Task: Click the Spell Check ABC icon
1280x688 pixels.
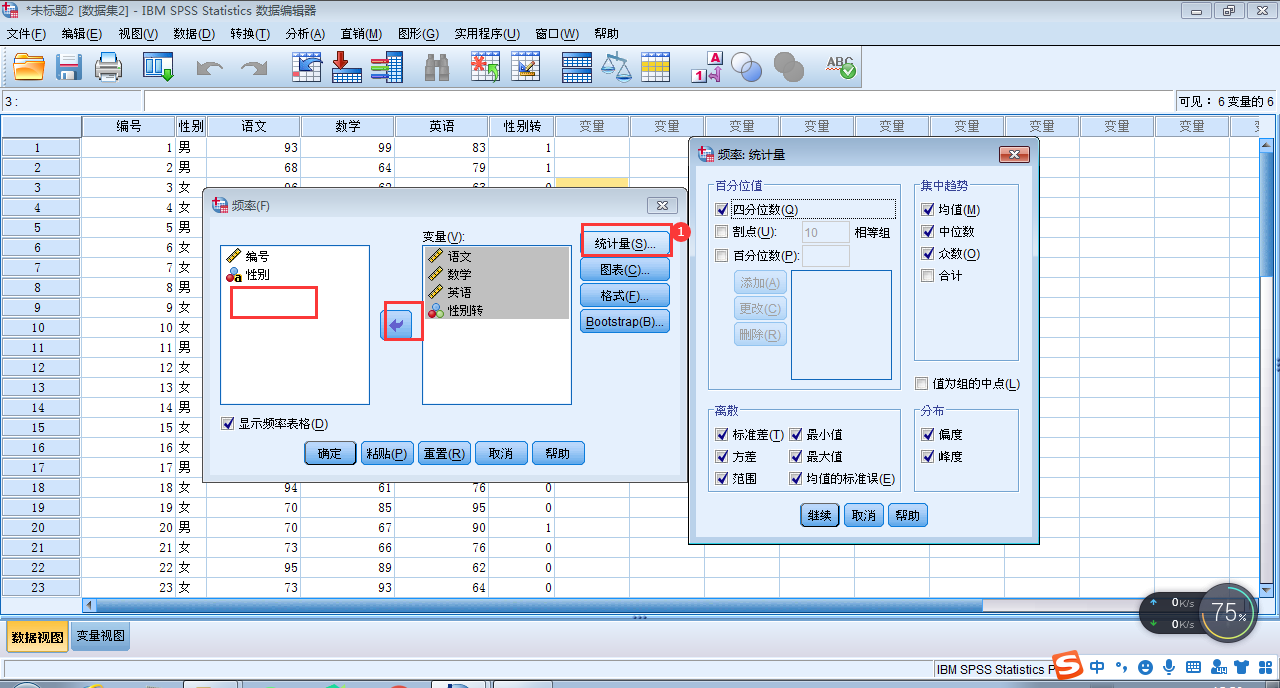Action: [x=840, y=68]
